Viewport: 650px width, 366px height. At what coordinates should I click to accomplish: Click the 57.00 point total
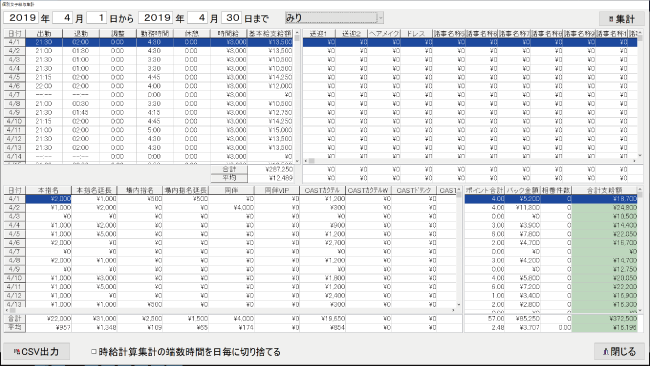(x=485, y=319)
